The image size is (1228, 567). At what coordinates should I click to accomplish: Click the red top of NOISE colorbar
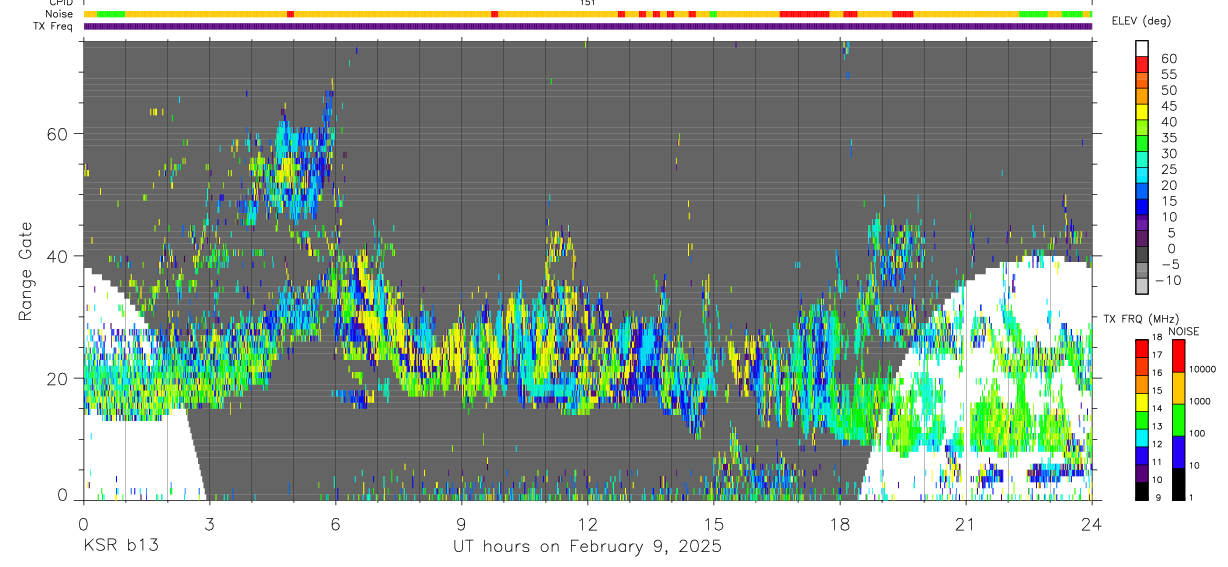pos(1179,356)
